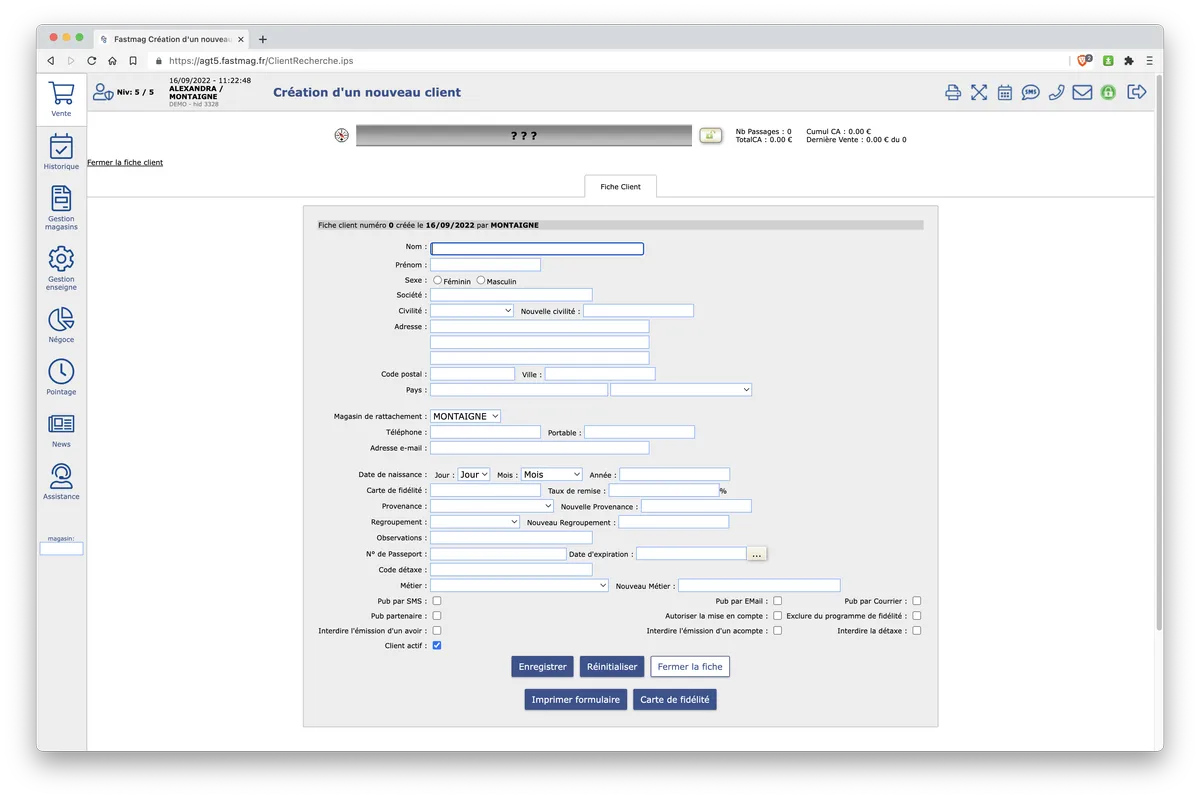Open the Pointage clock icon
Screen dimensions: 1200x799
click(61, 371)
